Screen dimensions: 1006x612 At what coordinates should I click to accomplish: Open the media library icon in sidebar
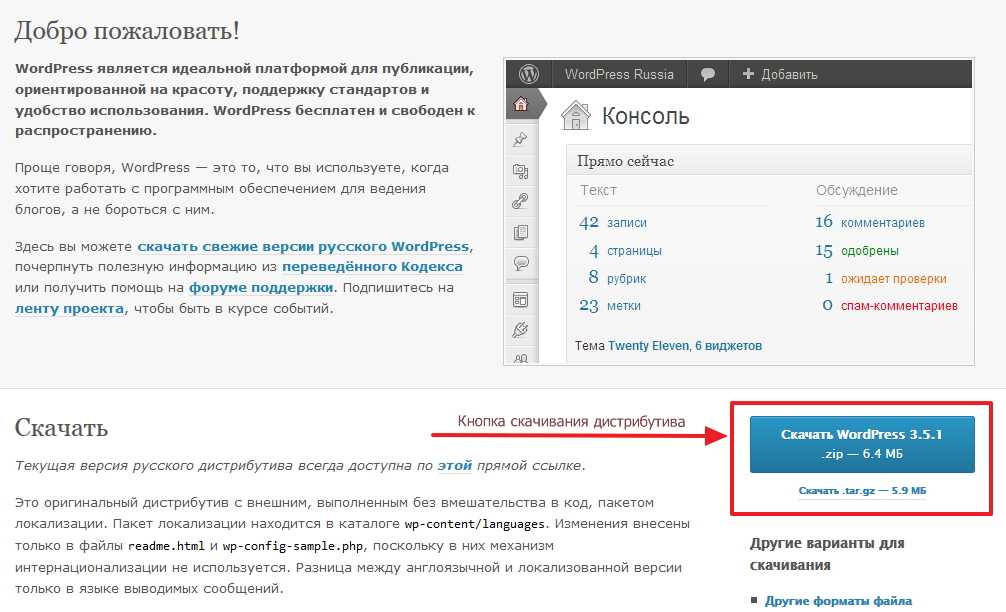click(520, 171)
